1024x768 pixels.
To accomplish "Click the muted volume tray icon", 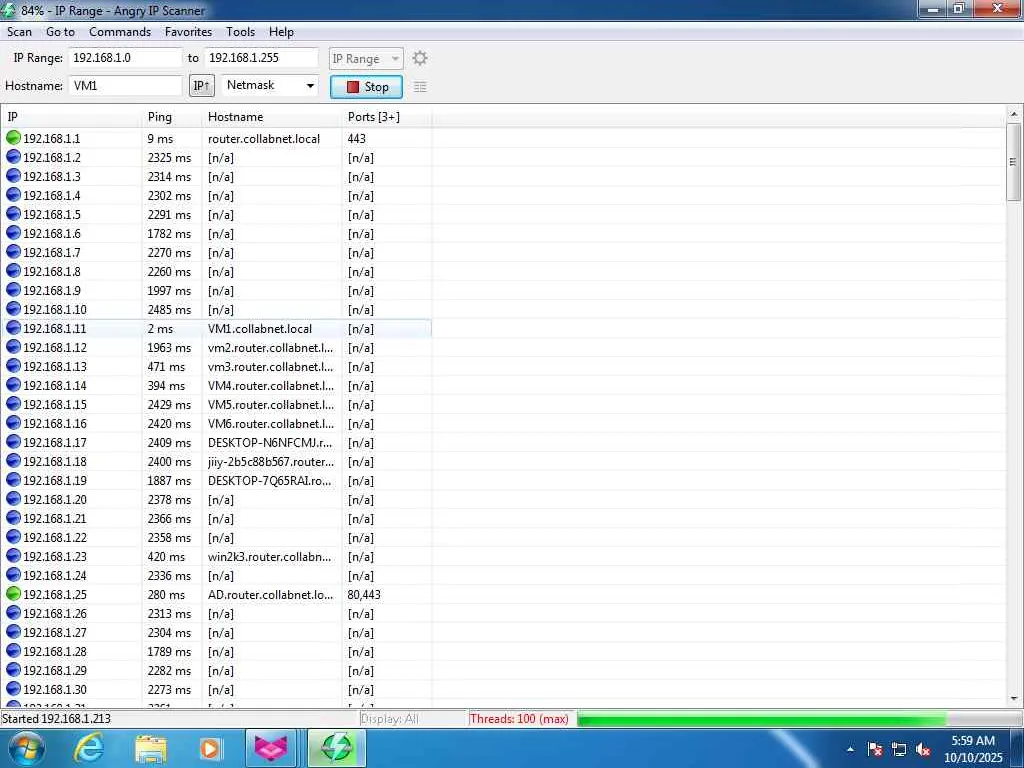I will coord(923,749).
